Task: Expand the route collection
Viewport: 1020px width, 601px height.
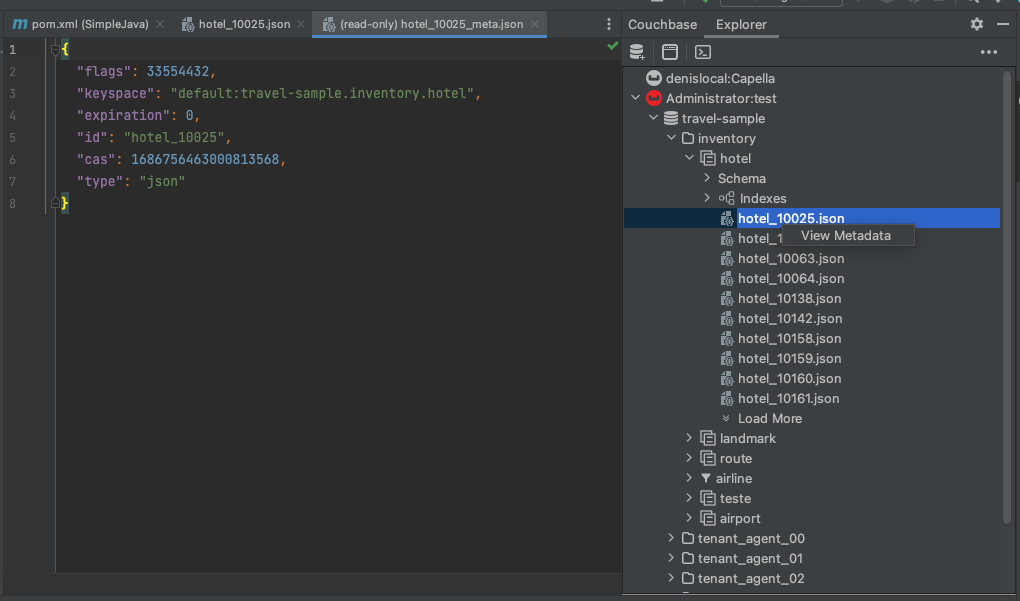Action: point(689,458)
